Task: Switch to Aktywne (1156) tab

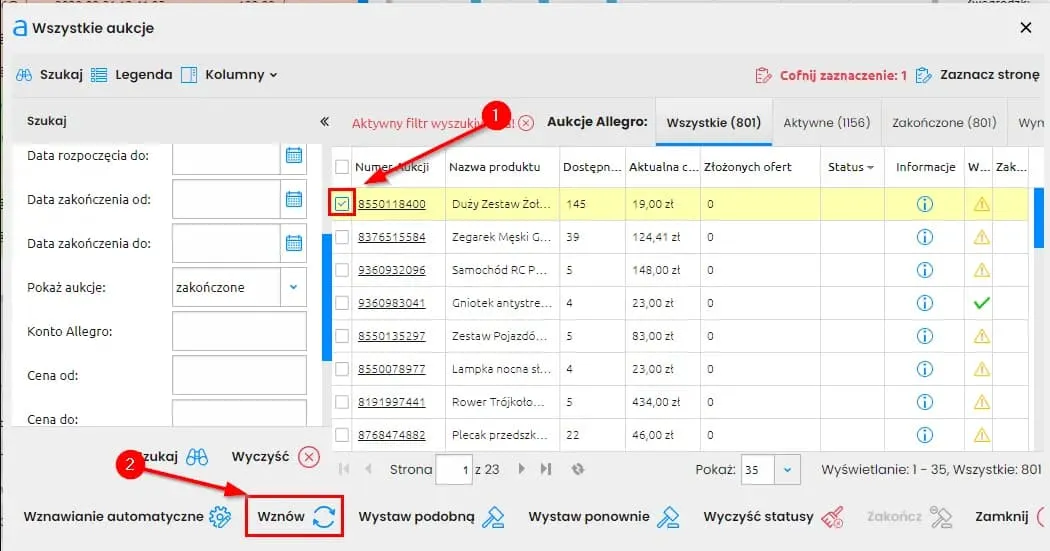Action: click(x=826, y=123)
